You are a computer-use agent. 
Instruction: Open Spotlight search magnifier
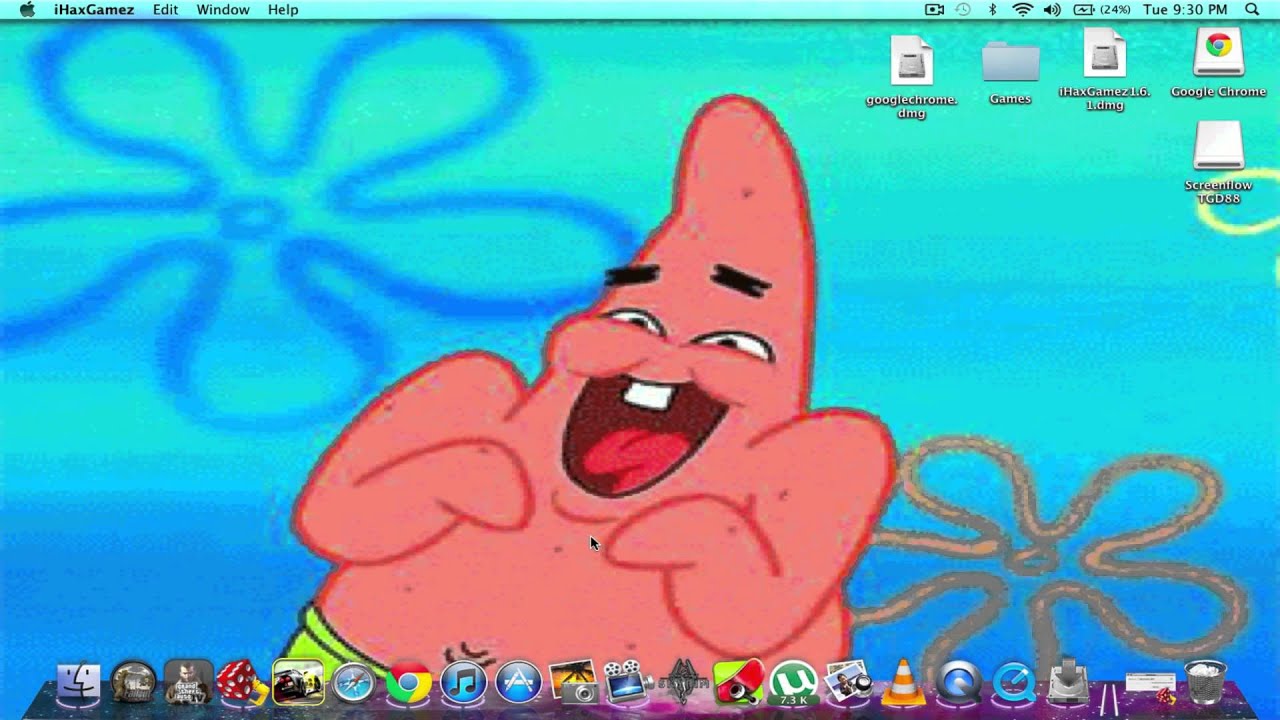click(x=1252, y=9)
